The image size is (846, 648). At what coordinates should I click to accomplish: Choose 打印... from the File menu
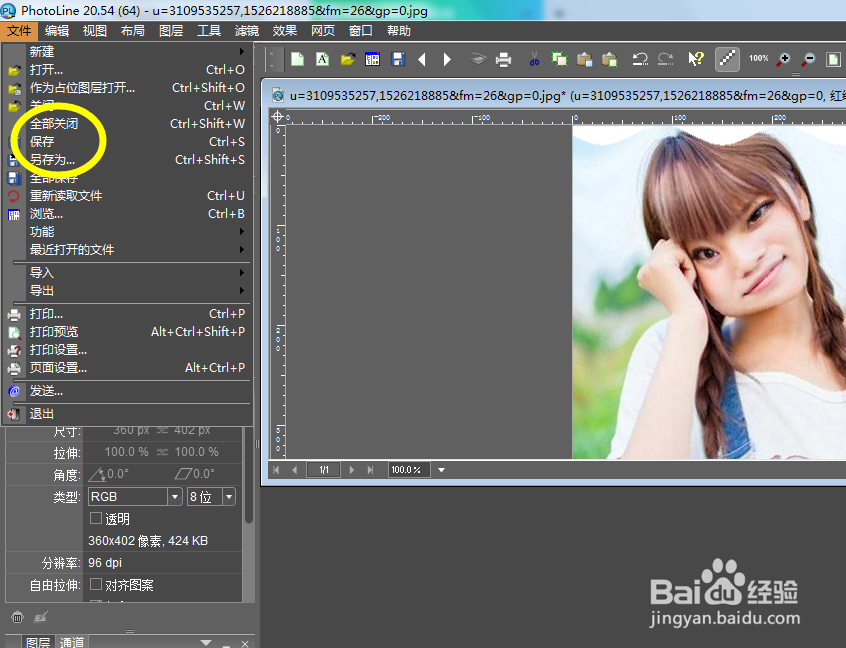point(129,313)
